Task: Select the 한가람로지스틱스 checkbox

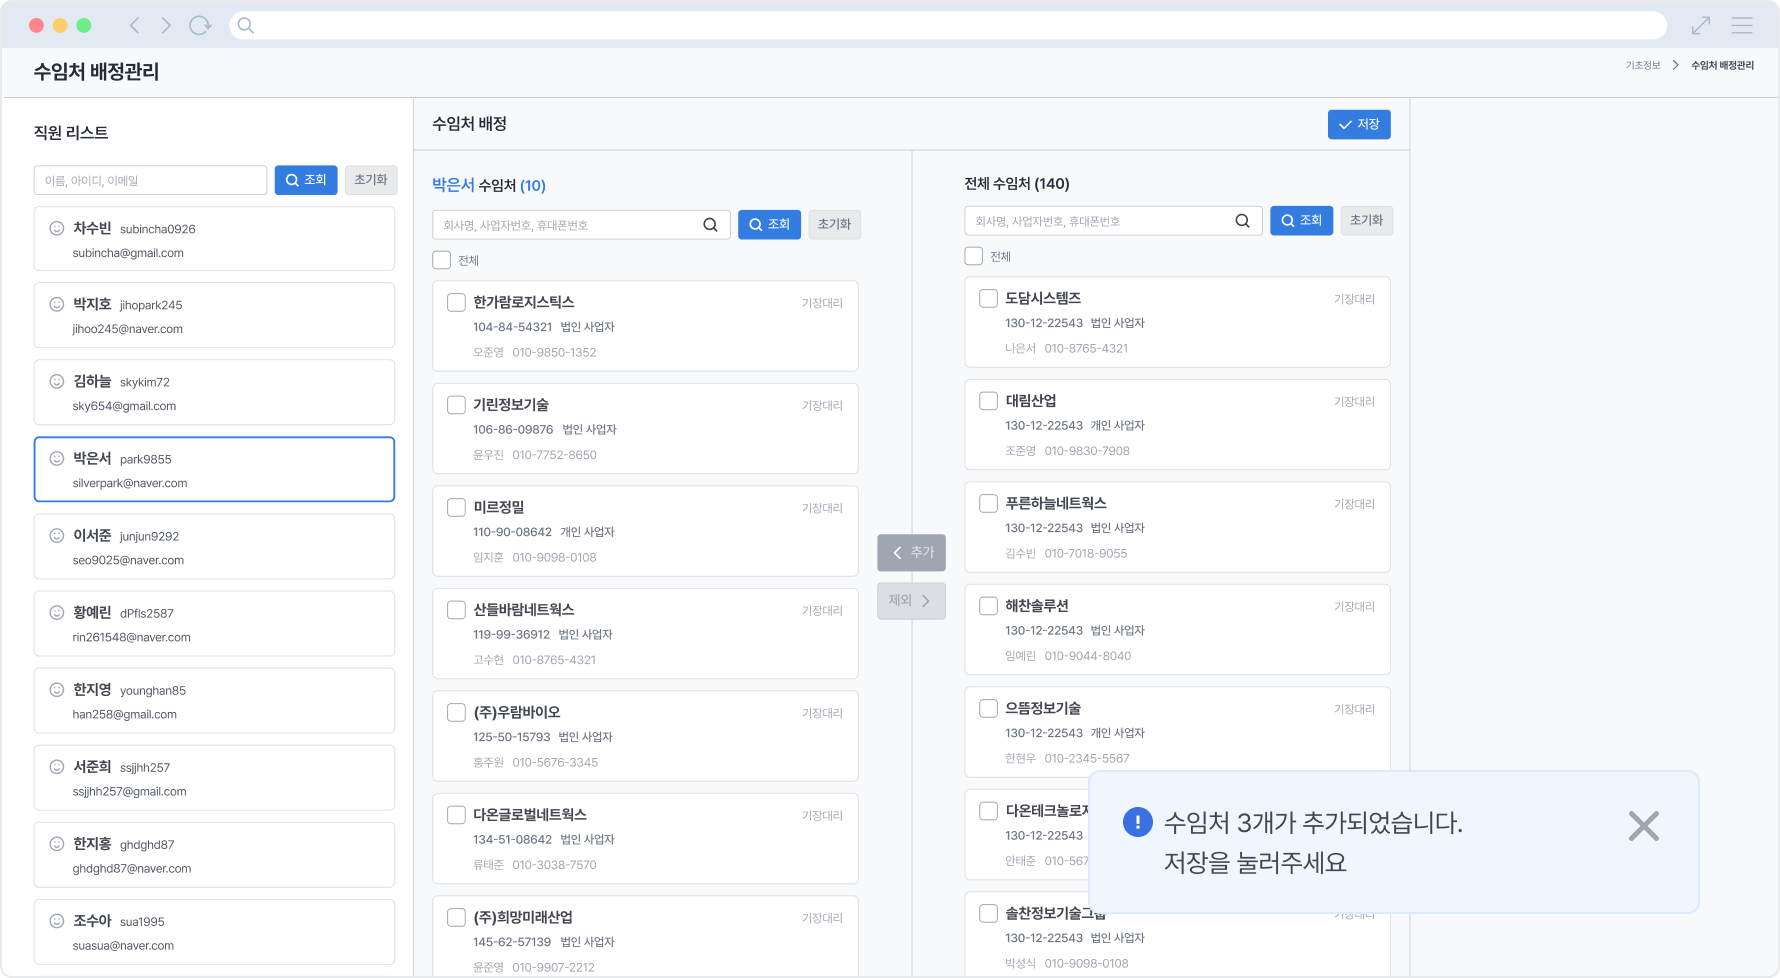Action: point(456,302)
